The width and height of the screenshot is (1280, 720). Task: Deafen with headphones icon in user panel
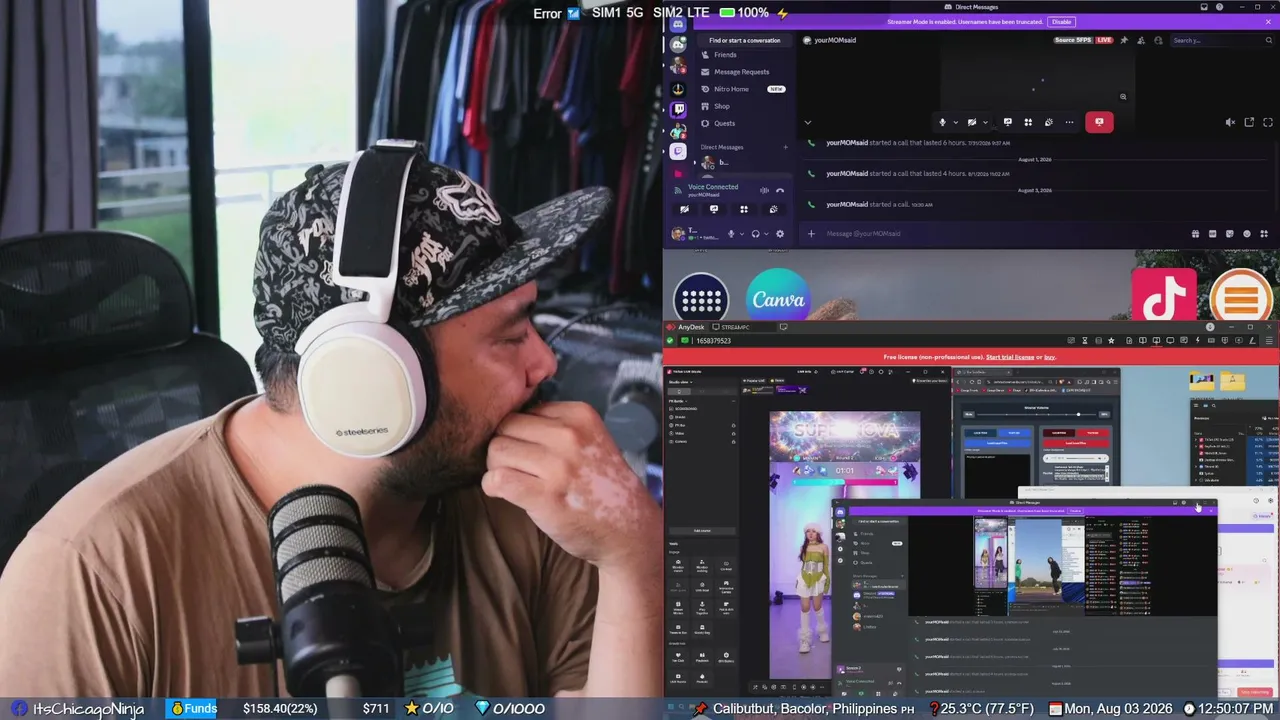[755, 234]
